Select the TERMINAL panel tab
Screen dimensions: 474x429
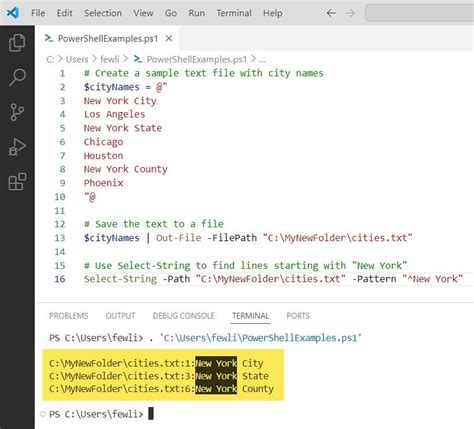250,316
